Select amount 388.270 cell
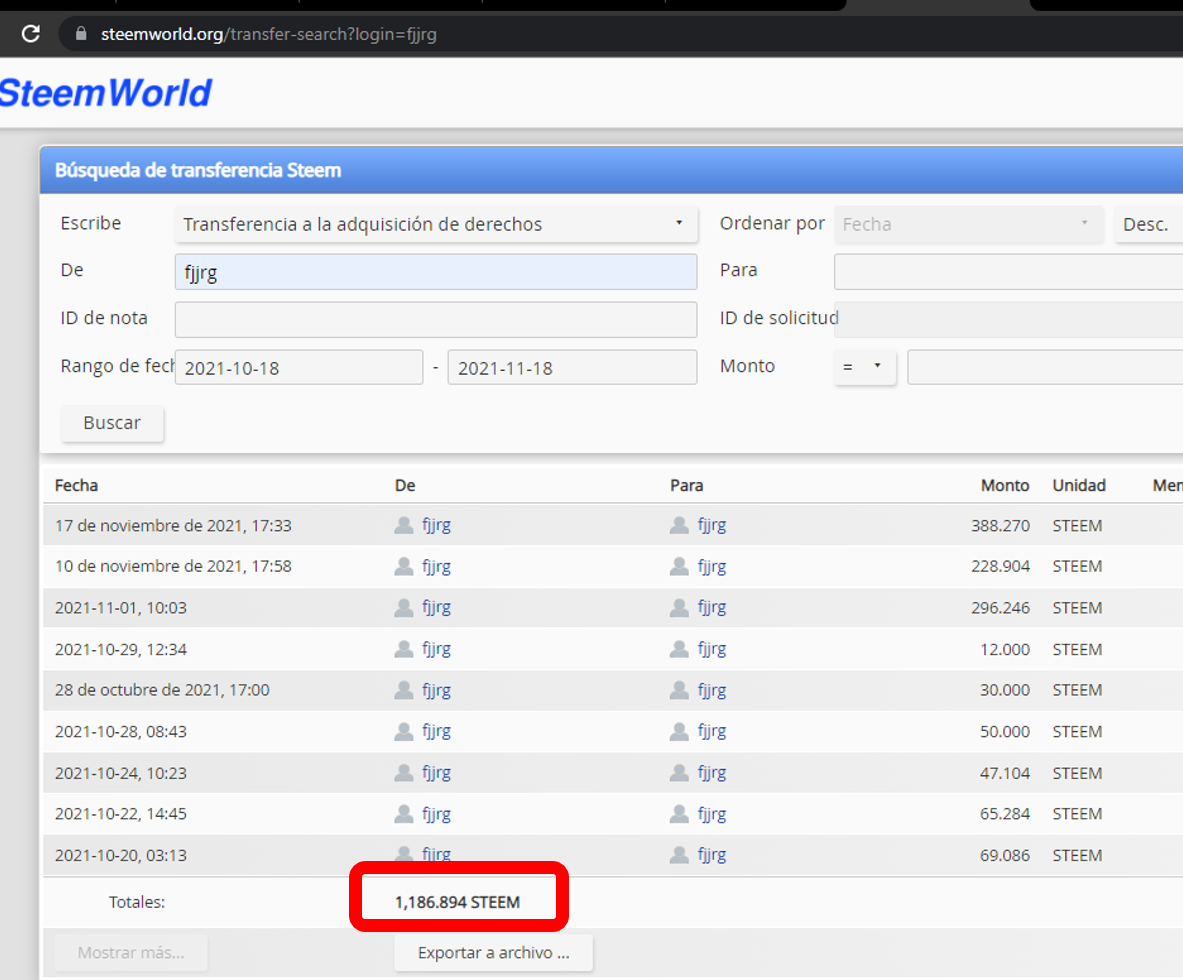The image size is (1183, 980). (x=1000, y=526)
